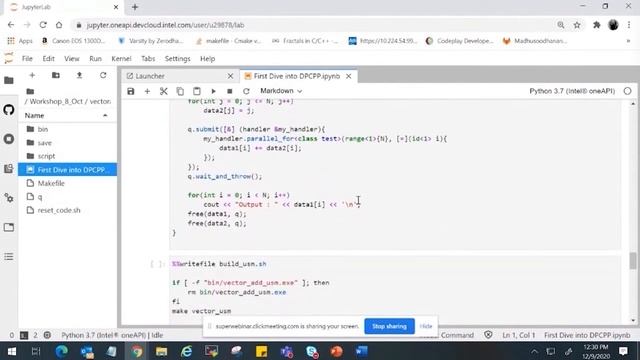Open Windows Start menu
The height and width of the screenshot is (360, 640).
11,351
